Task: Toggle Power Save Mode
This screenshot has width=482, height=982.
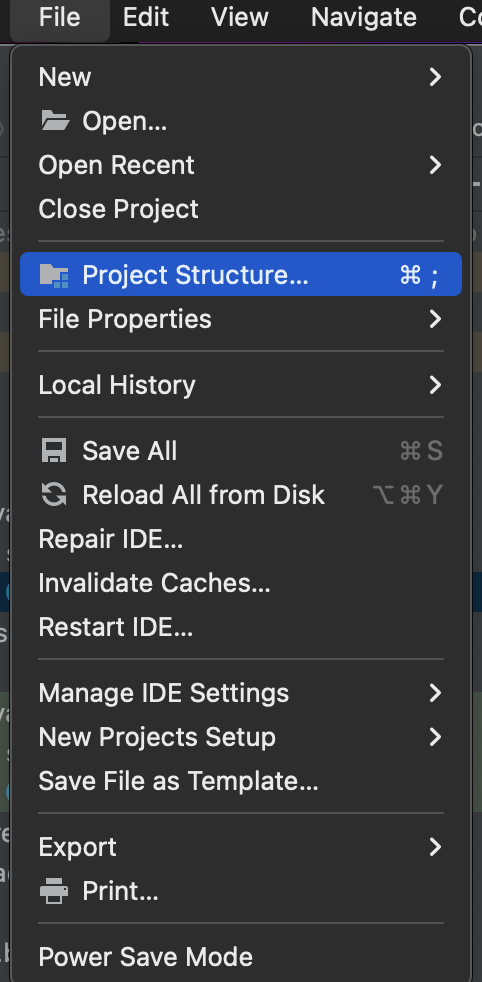Action: (241, 957)
